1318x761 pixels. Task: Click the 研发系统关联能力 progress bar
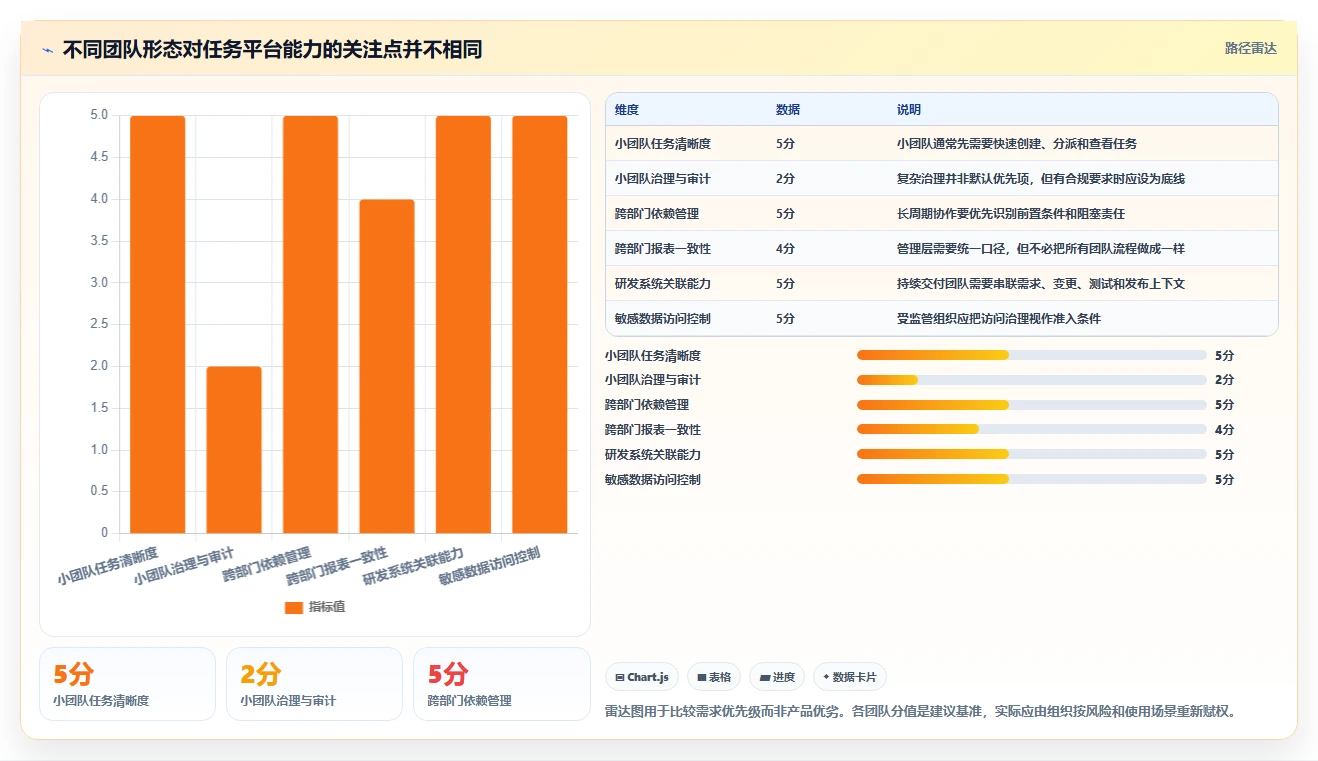[1032, 455]
